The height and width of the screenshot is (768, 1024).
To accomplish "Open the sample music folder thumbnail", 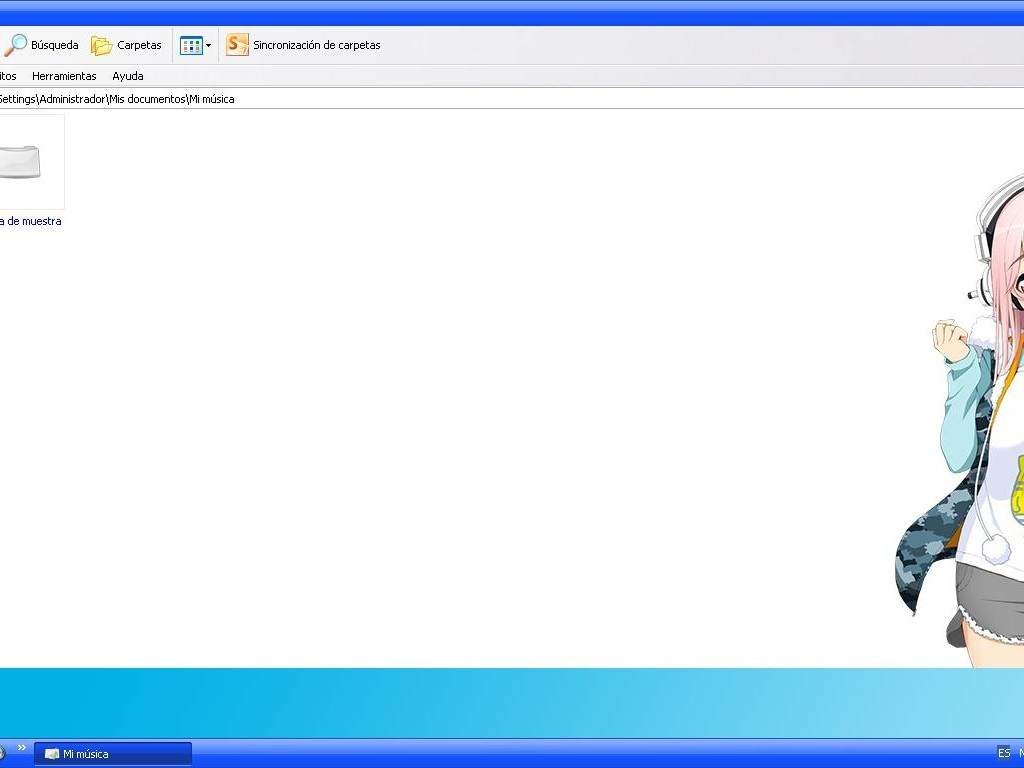I will 24,162.
